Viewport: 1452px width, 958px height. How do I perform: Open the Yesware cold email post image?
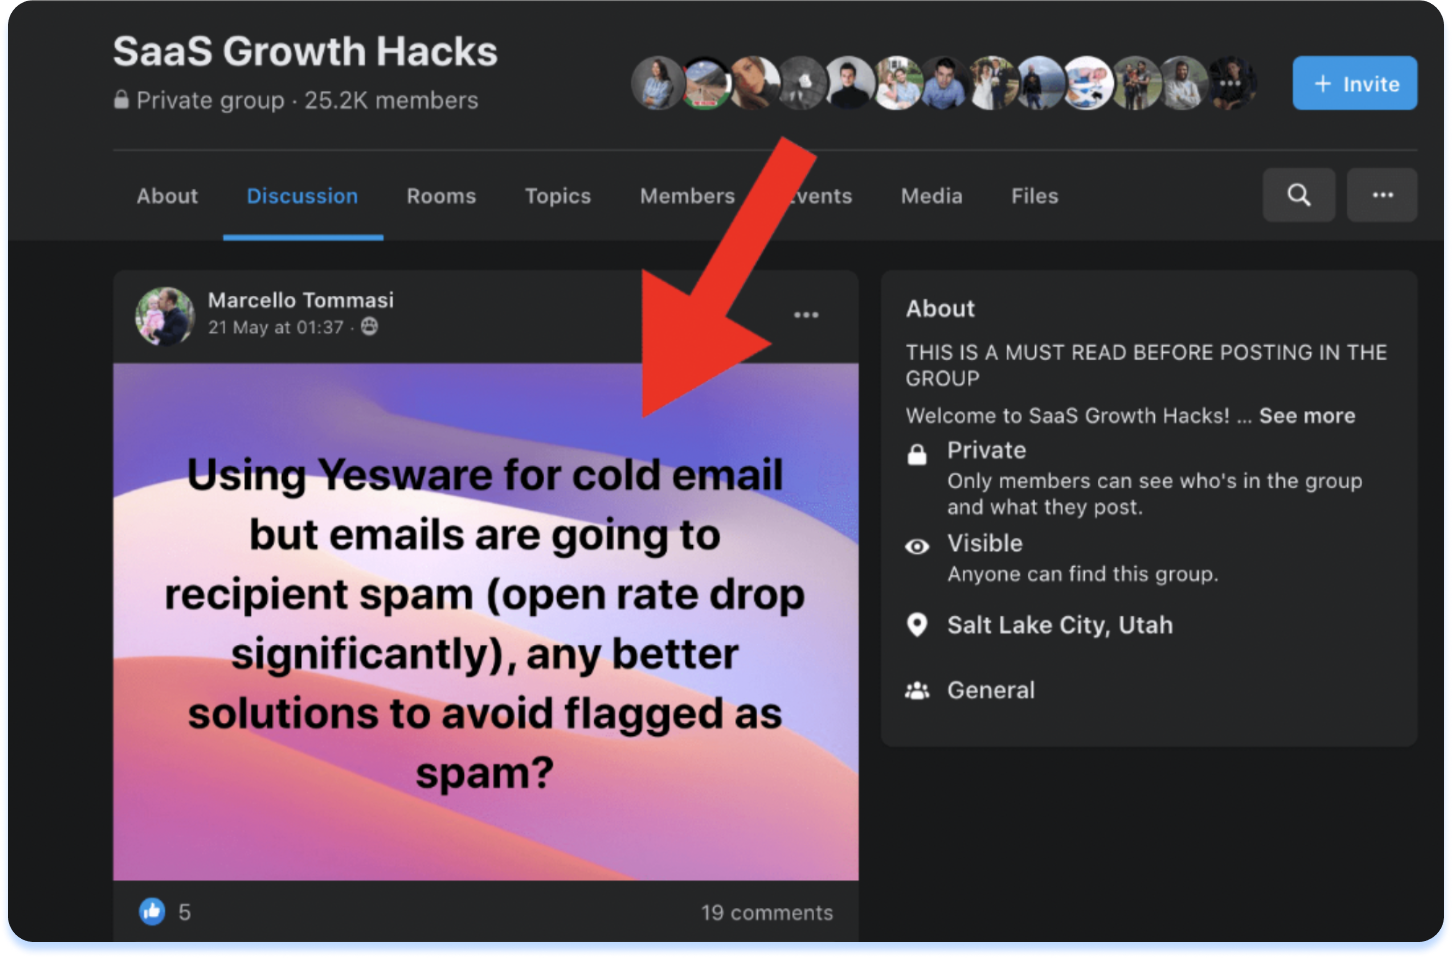pyautogui.click(x=485, y=620)
